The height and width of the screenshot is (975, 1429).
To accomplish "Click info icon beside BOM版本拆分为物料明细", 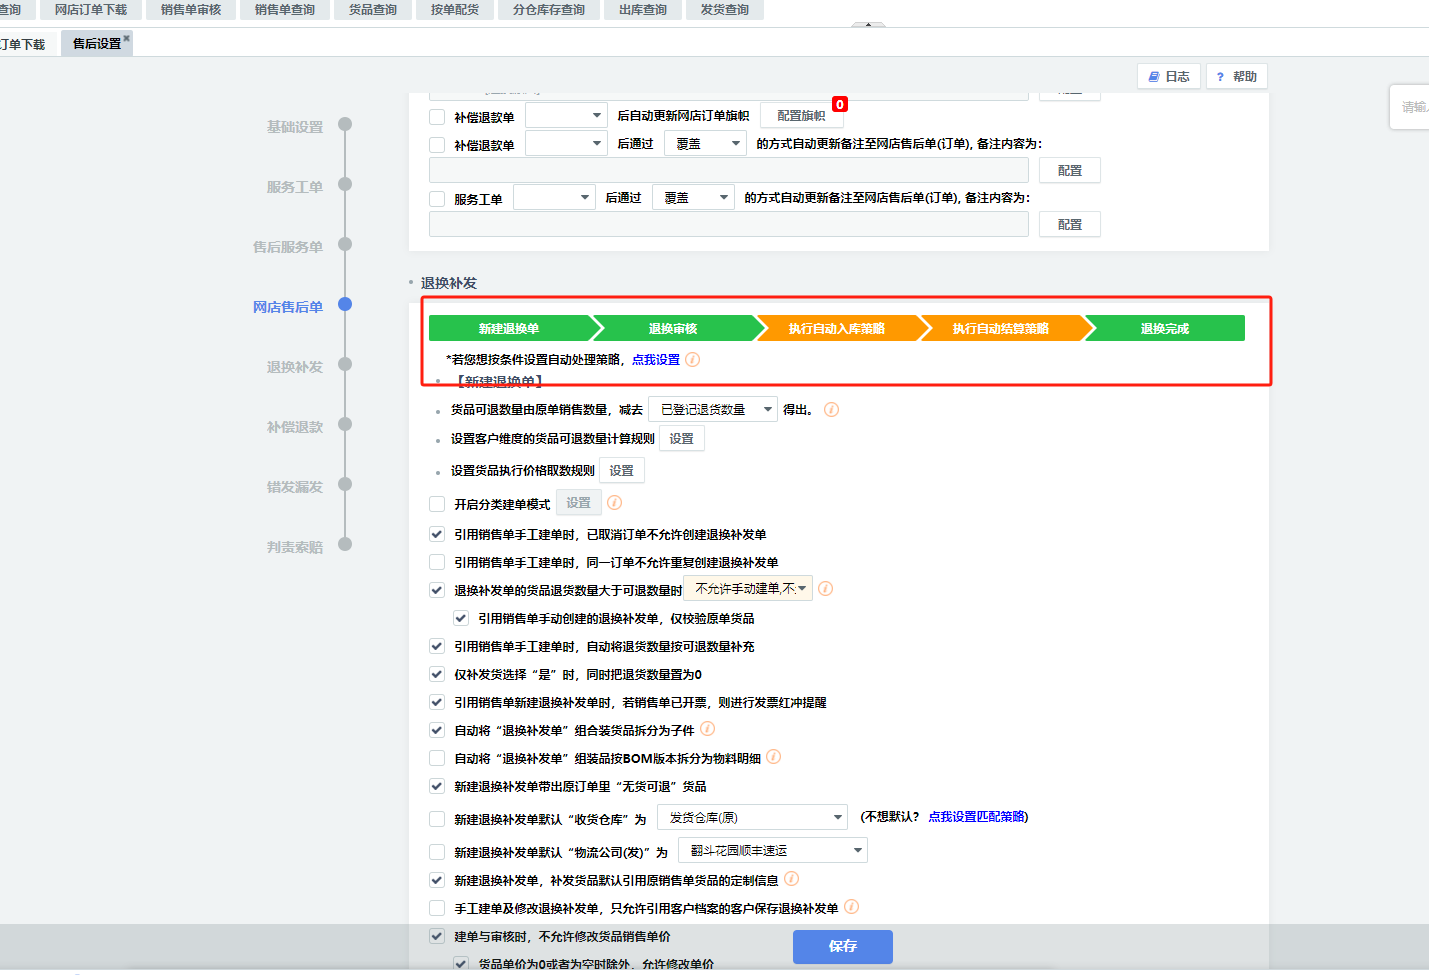I will pyautogui.click(x=774, y=758).
